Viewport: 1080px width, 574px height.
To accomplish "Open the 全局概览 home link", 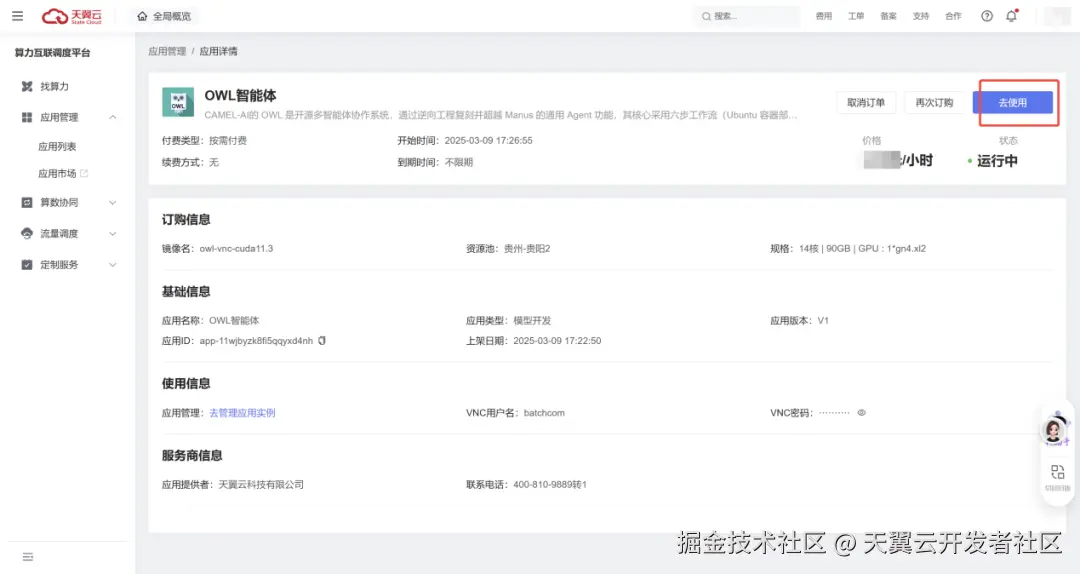I will (164, 16).
